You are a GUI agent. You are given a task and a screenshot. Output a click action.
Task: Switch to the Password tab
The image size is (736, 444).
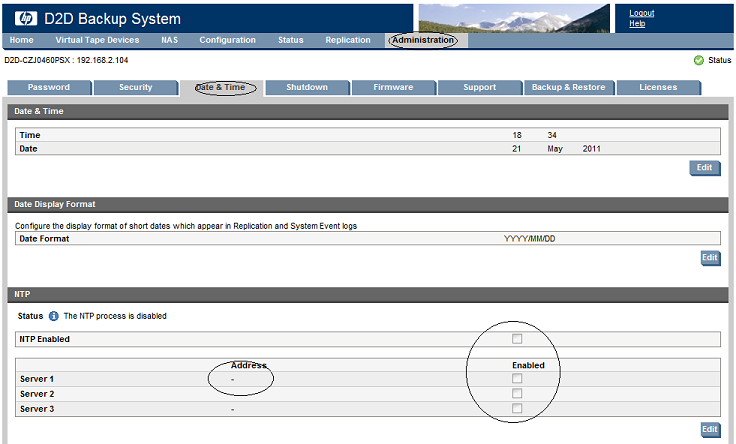coord(49,87)
